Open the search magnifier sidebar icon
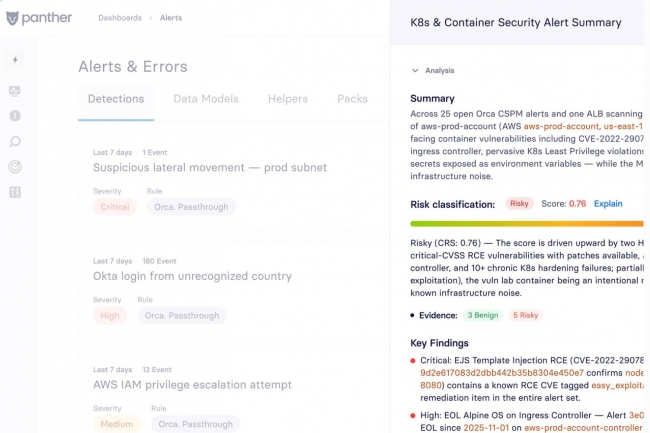Image resolution: width=650 pixels, height=433 pixels. [15, 142]
